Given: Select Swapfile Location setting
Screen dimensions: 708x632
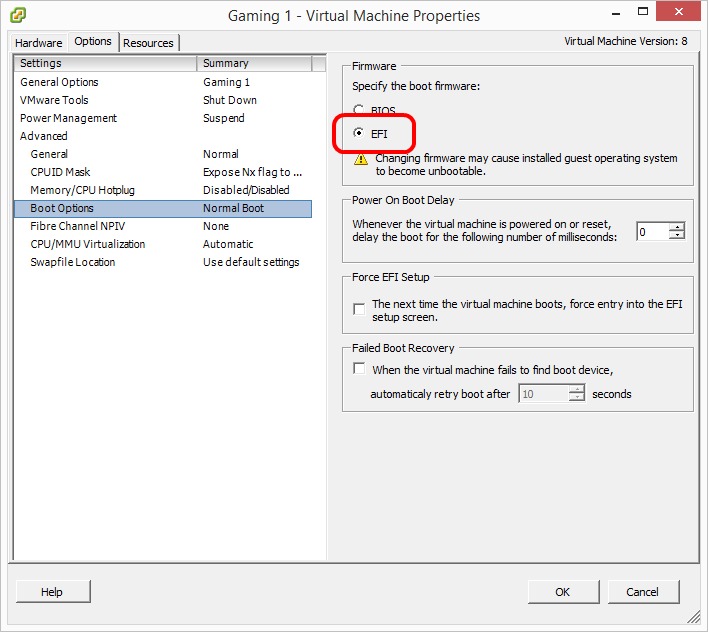Looking at the screenshot, I should point(73,262).
